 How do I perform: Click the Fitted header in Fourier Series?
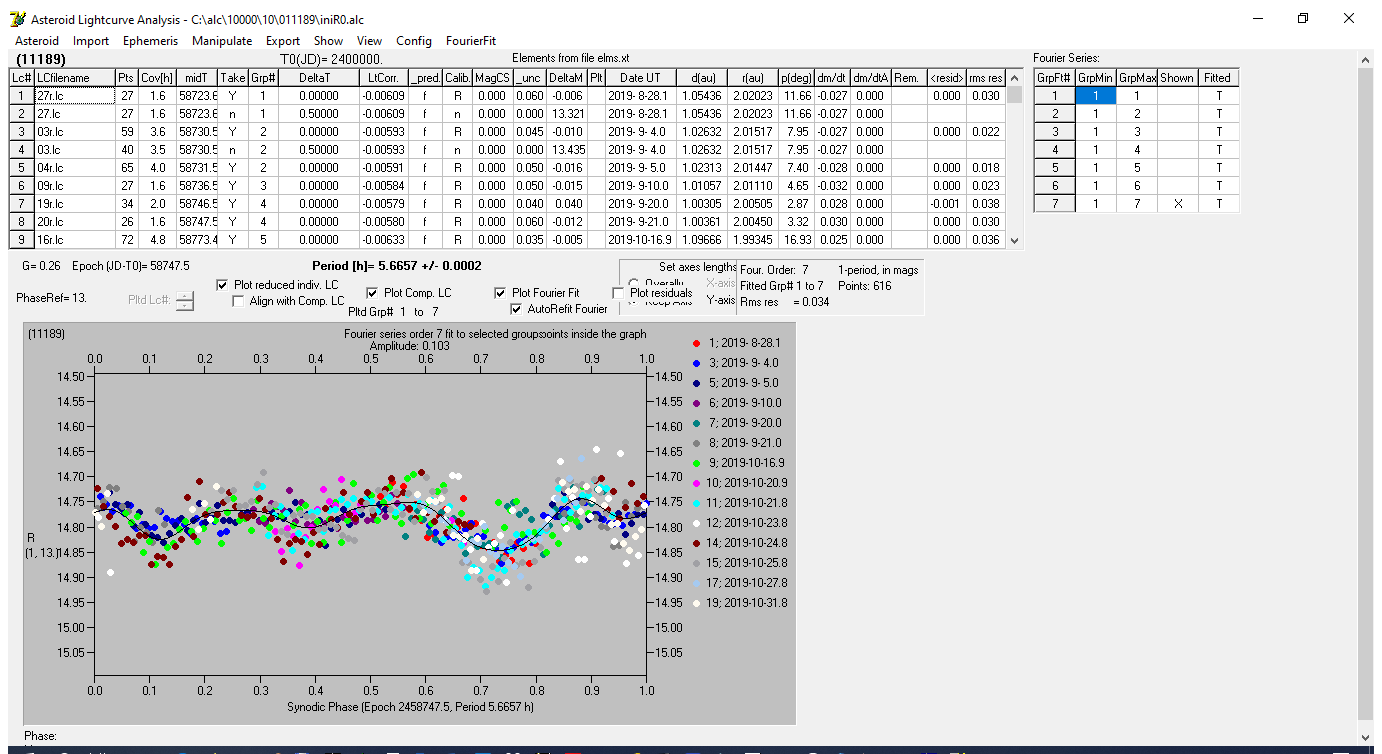point(1218,78)
